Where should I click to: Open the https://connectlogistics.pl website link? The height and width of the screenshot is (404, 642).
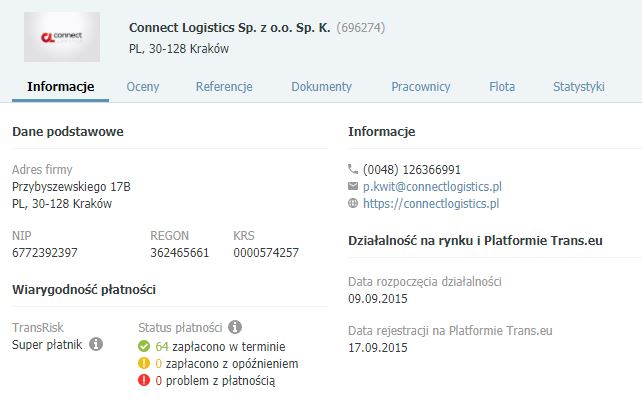(431, 203)
